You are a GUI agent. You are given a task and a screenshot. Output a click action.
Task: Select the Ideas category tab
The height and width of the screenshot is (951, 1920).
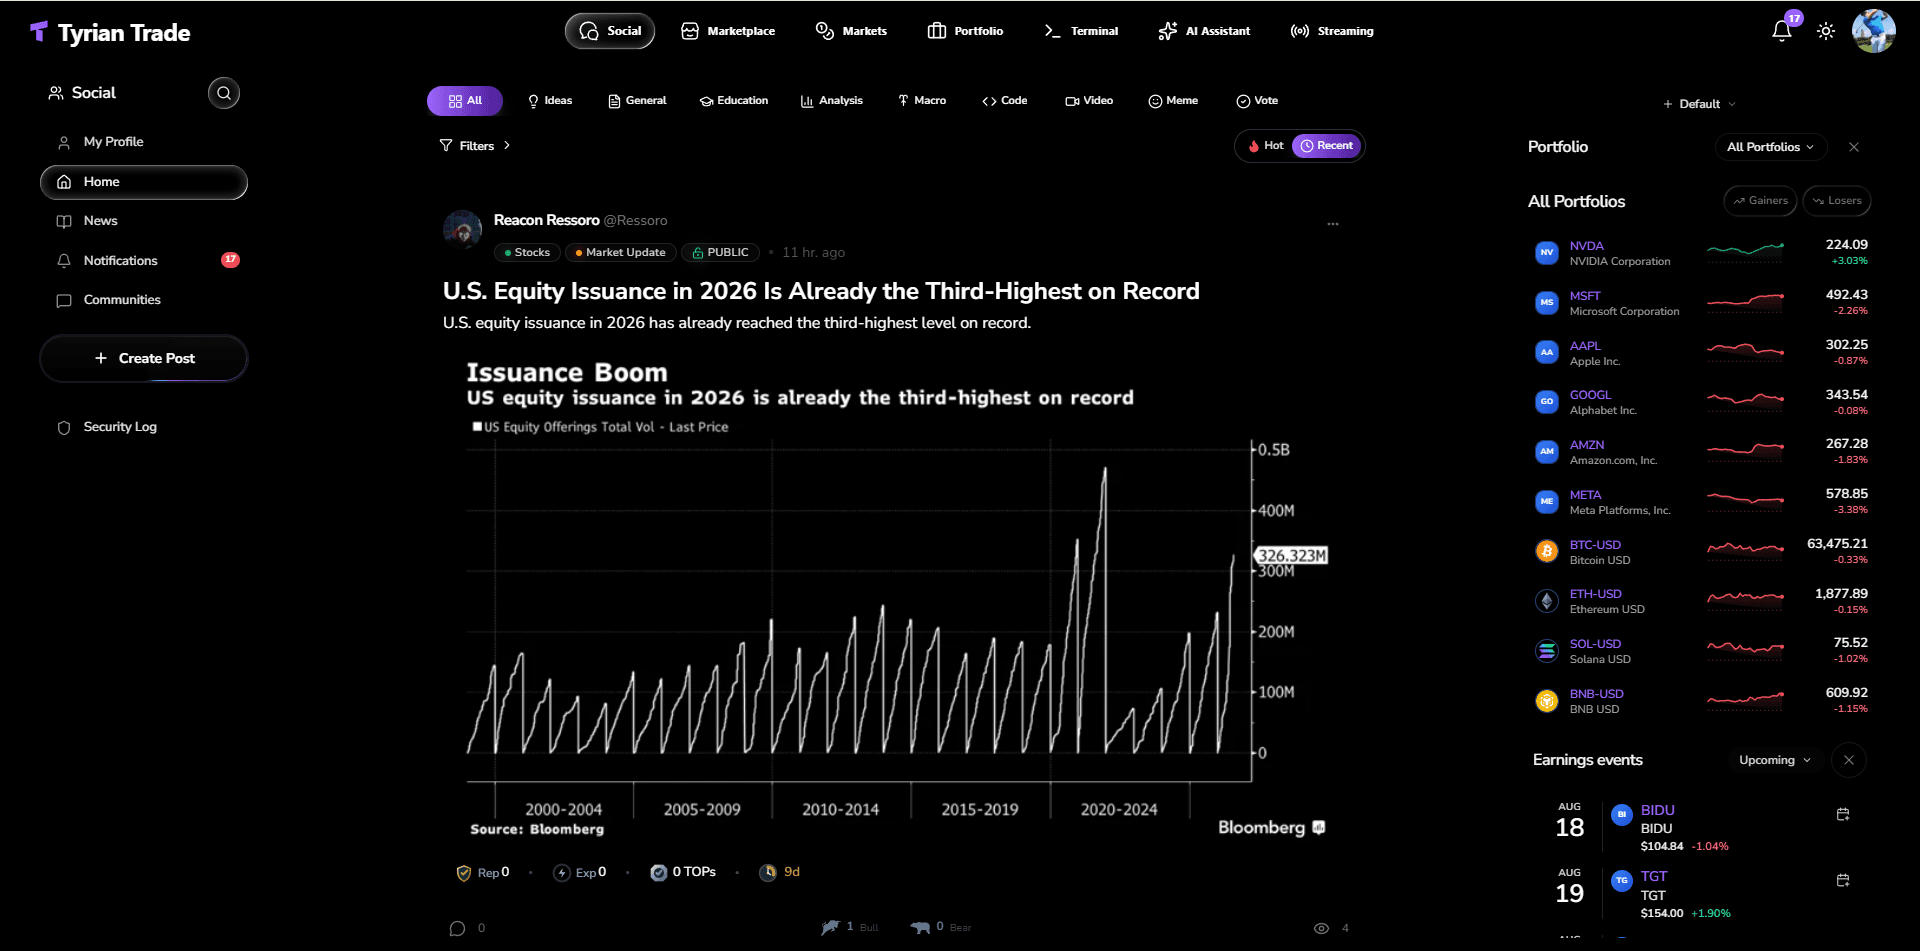pos(550,101)
